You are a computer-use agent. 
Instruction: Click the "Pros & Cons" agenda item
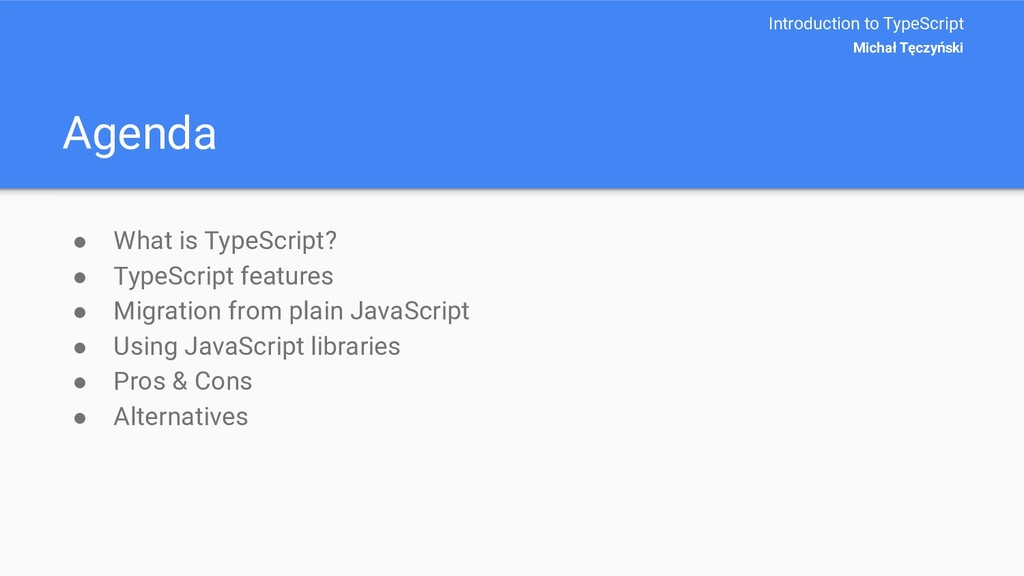[x=183, y=381]
